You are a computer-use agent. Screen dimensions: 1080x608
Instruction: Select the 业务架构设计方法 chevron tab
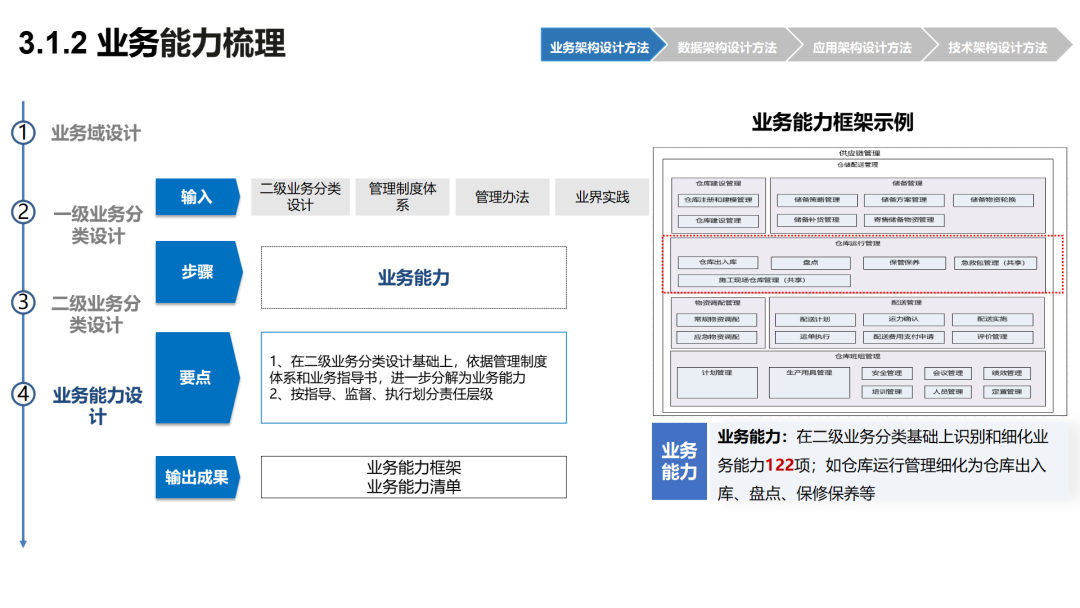pyautogui.click(x=599, y=45)
